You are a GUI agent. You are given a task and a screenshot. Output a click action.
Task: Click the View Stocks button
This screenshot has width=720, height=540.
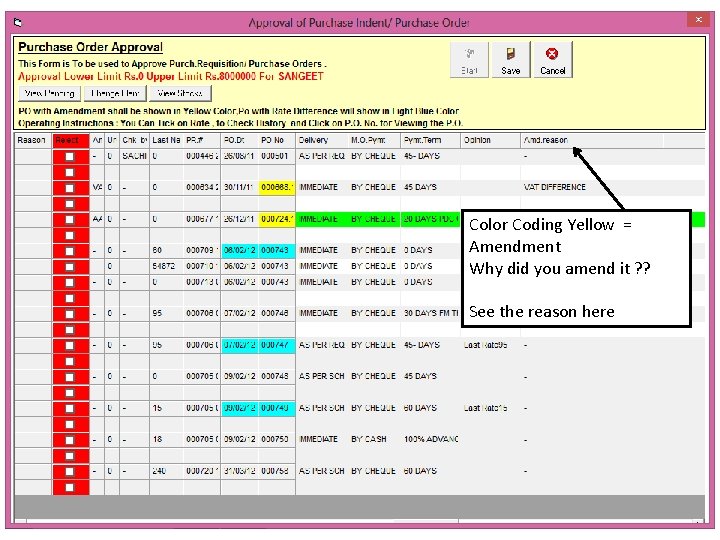[x=180, y=93]
